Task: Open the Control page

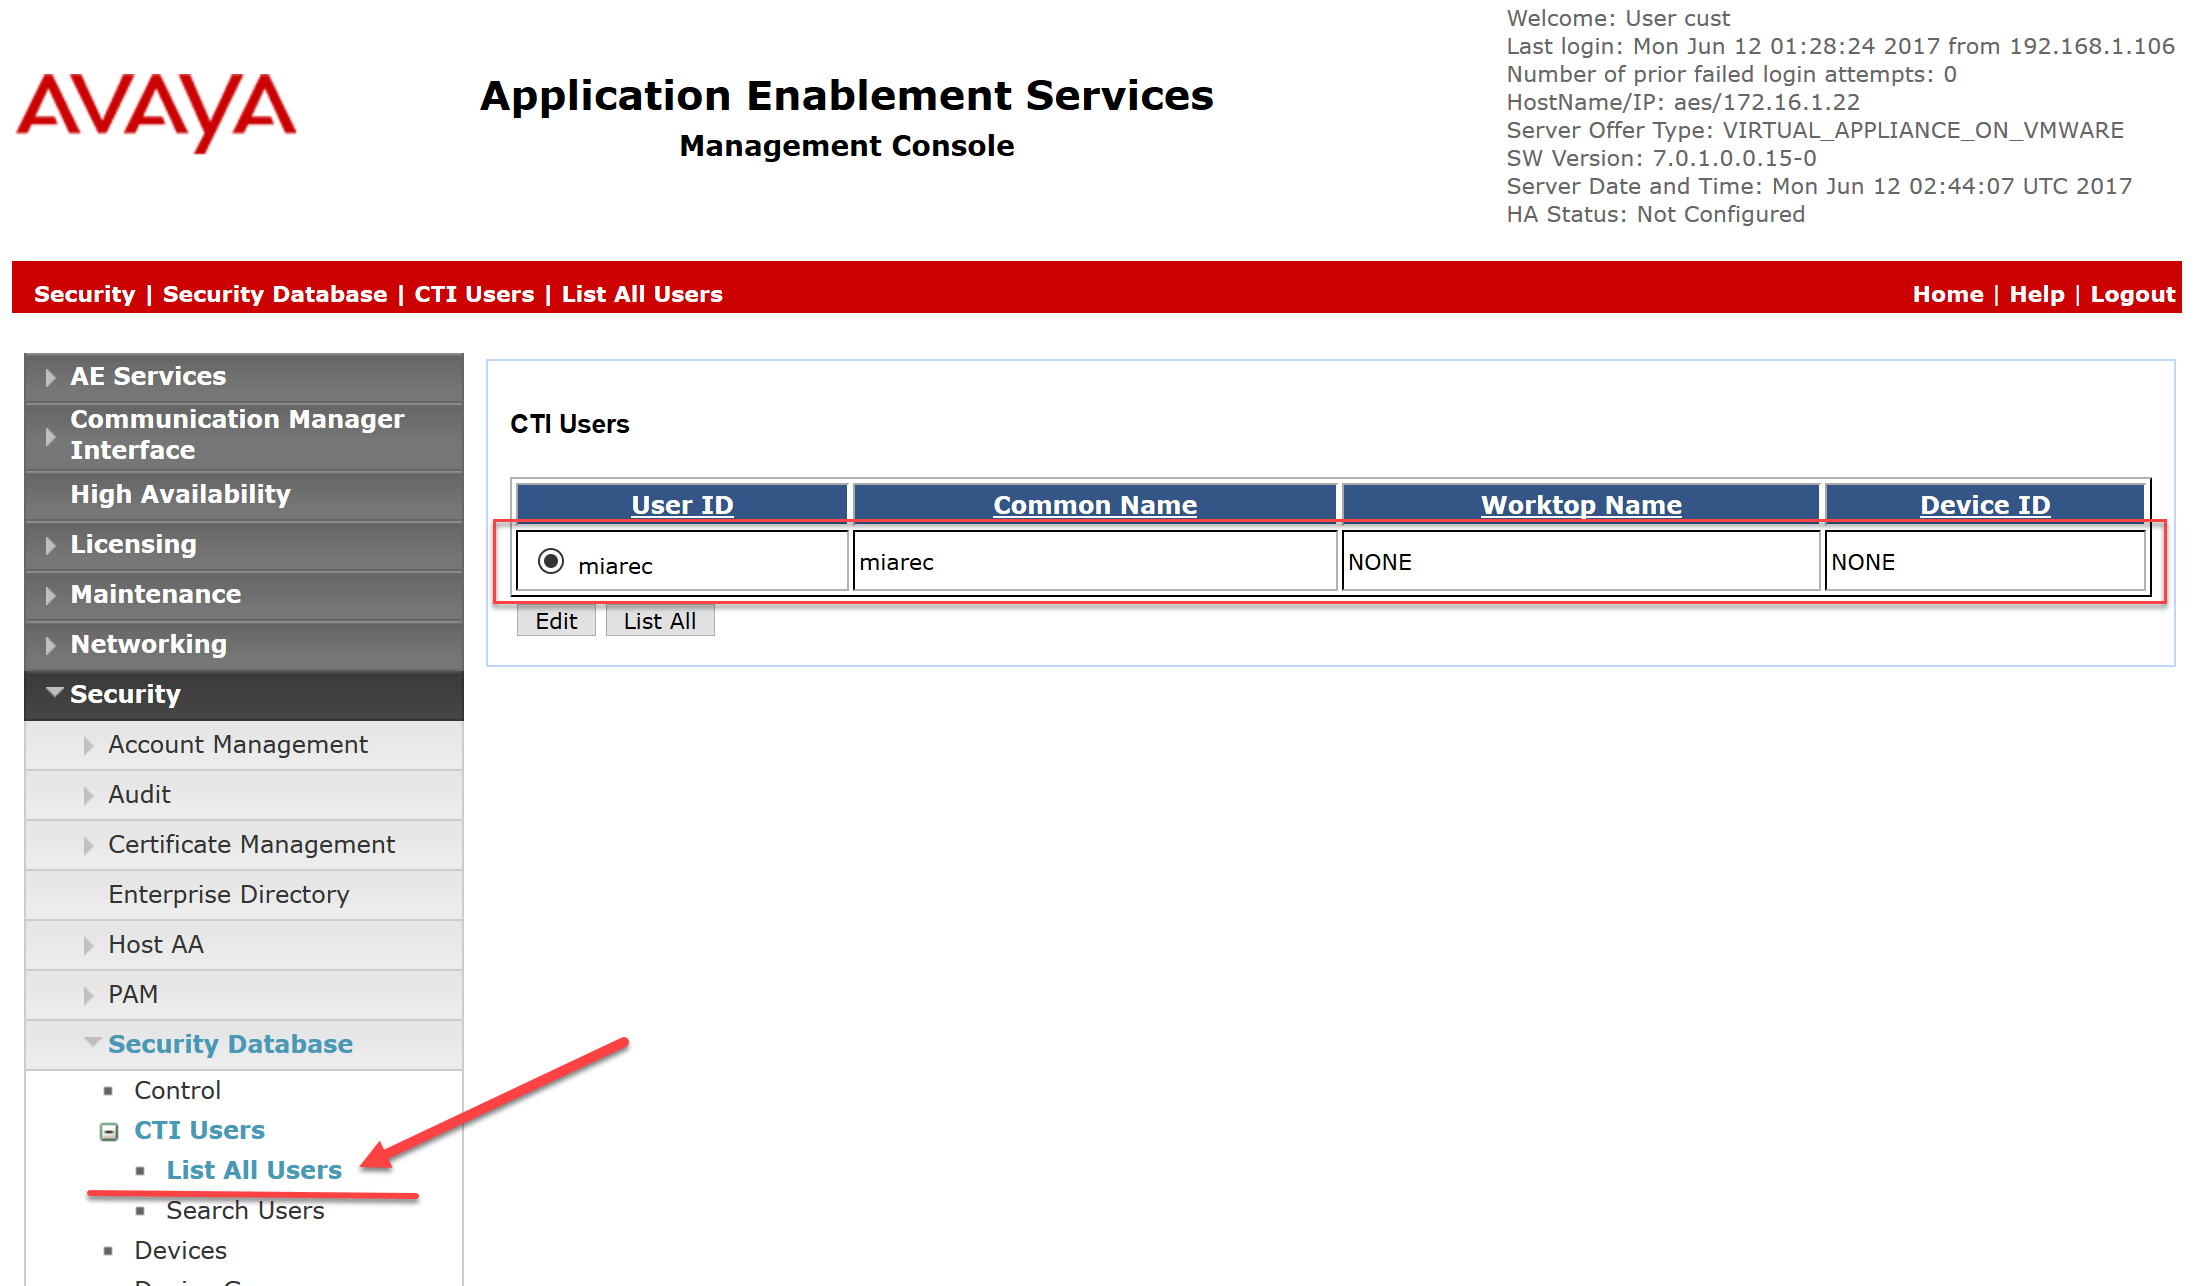Action: pyautogui.click(x=177, y=1090)
